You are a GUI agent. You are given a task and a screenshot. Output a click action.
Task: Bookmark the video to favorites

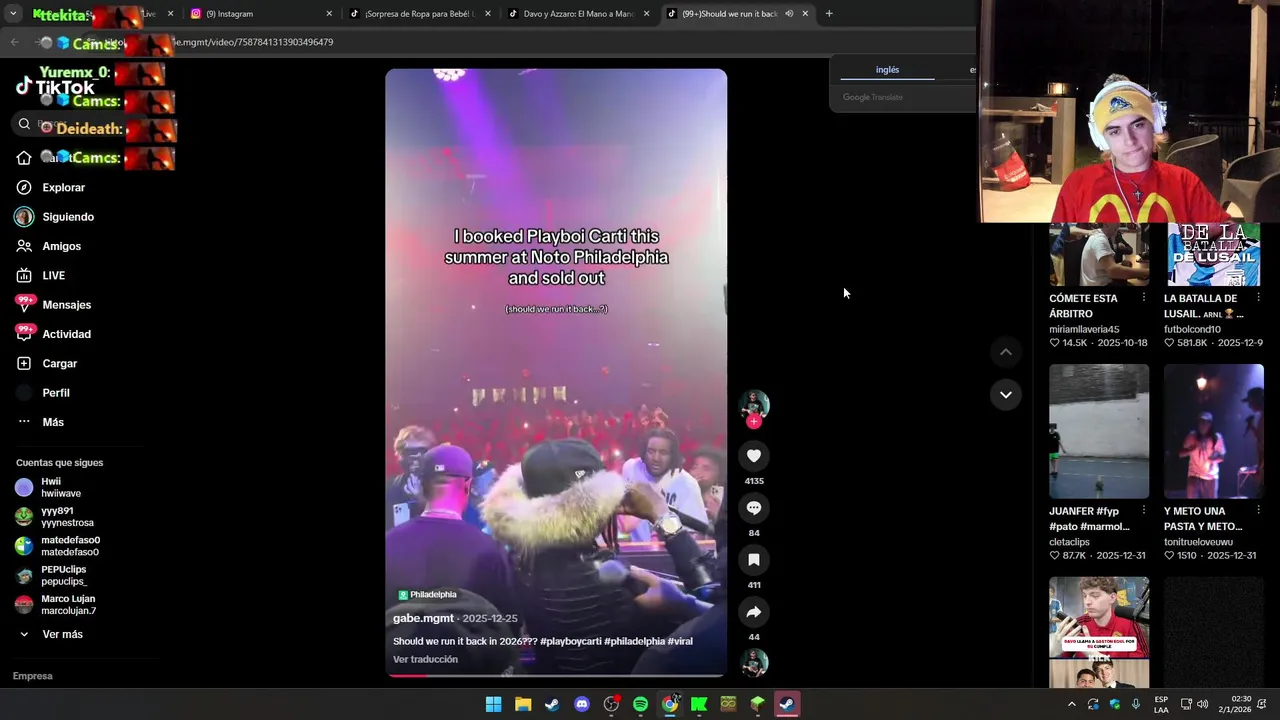(754, 560)
